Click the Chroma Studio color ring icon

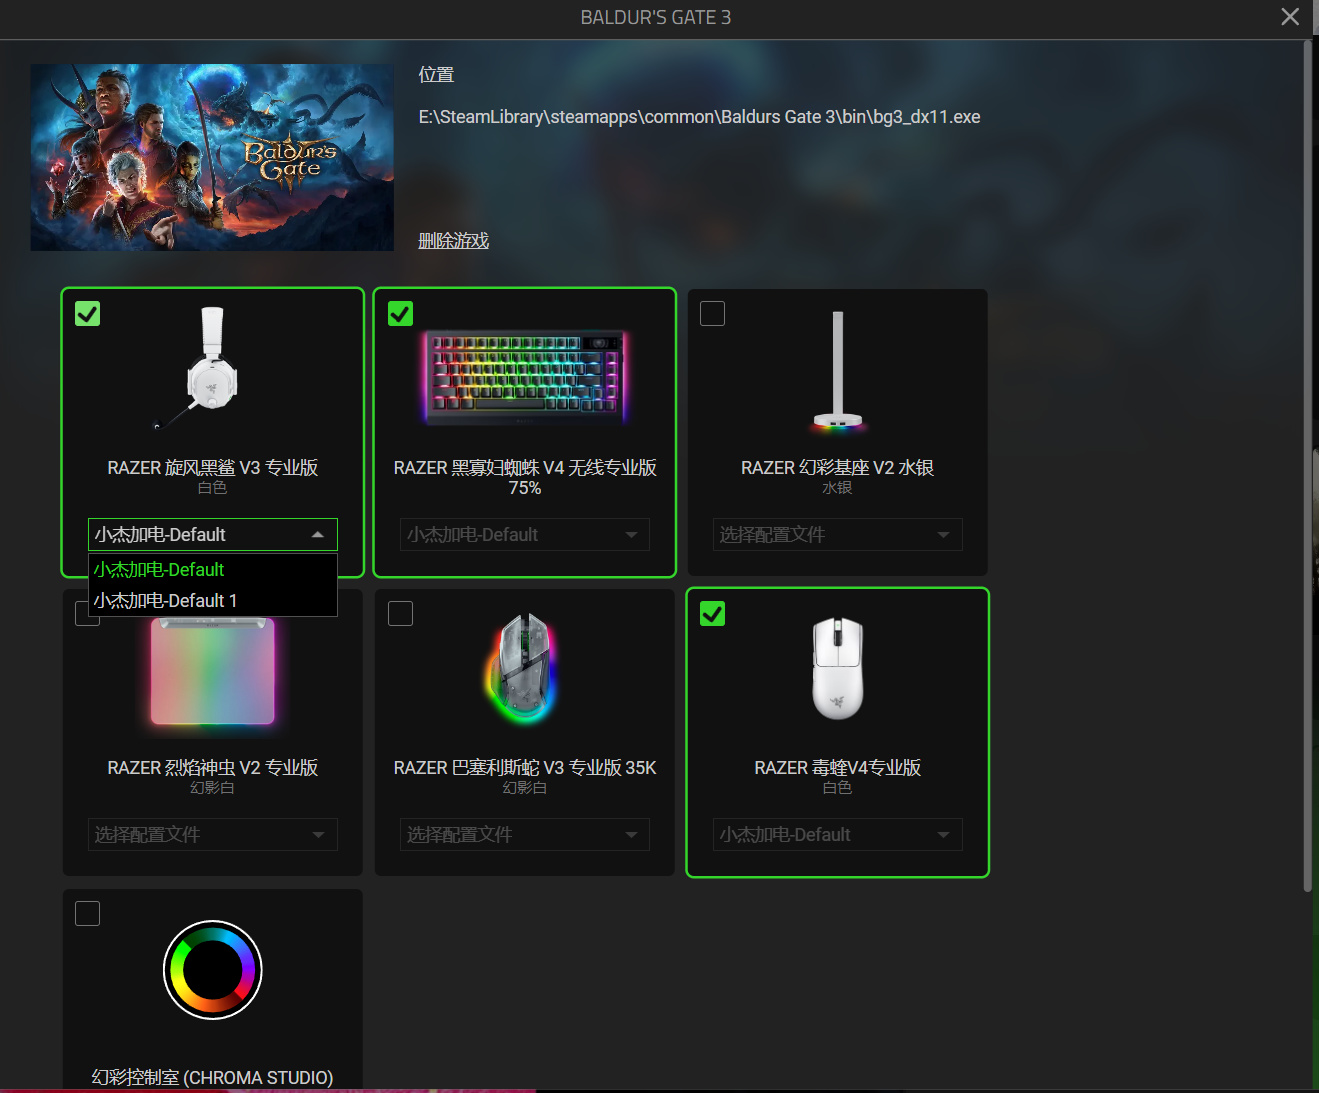213,970
